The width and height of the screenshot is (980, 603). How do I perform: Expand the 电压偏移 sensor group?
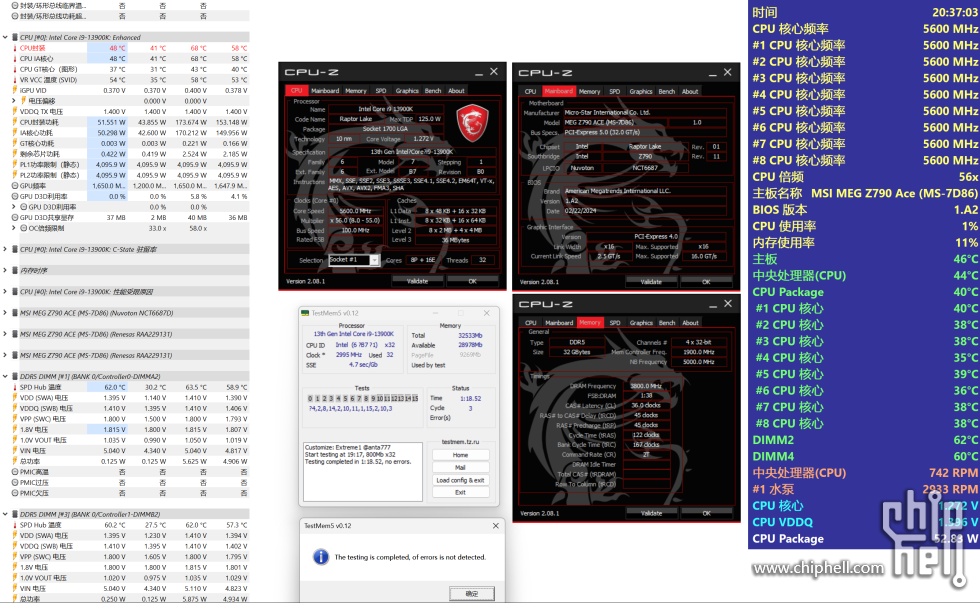pos(14,101)
